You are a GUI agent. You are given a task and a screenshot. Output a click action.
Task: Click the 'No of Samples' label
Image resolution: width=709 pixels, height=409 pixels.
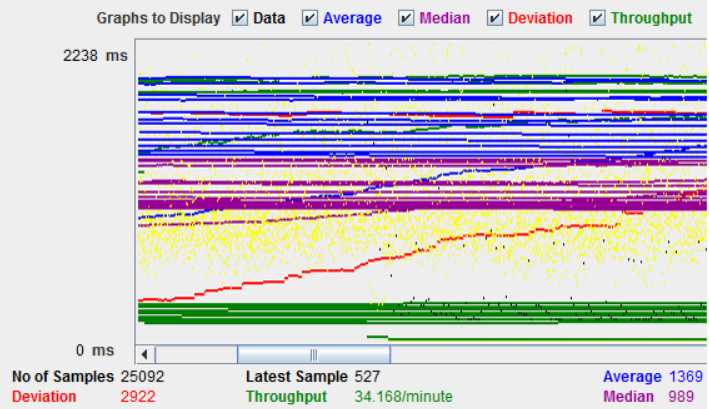coord(63,376)
